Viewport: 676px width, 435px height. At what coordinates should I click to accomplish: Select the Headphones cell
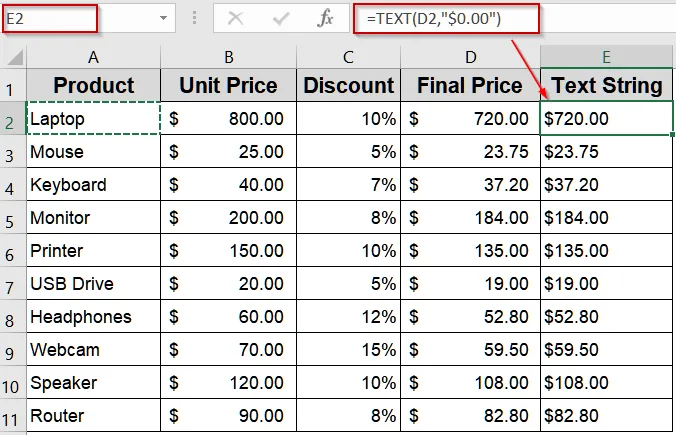pyautogui.click(x=94, y=316)
